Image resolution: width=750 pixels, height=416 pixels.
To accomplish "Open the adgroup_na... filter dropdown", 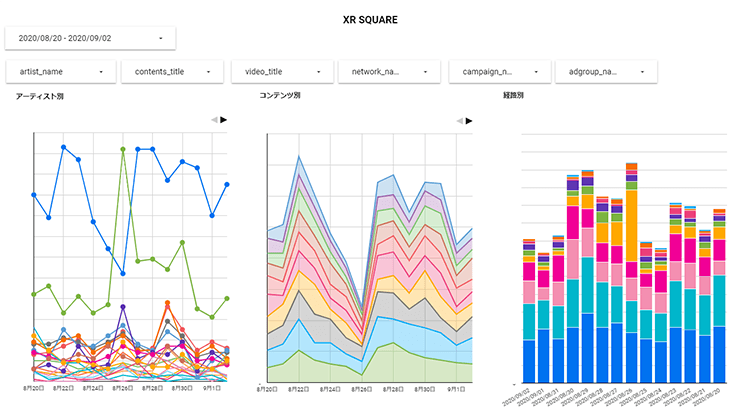I will 606,72.
